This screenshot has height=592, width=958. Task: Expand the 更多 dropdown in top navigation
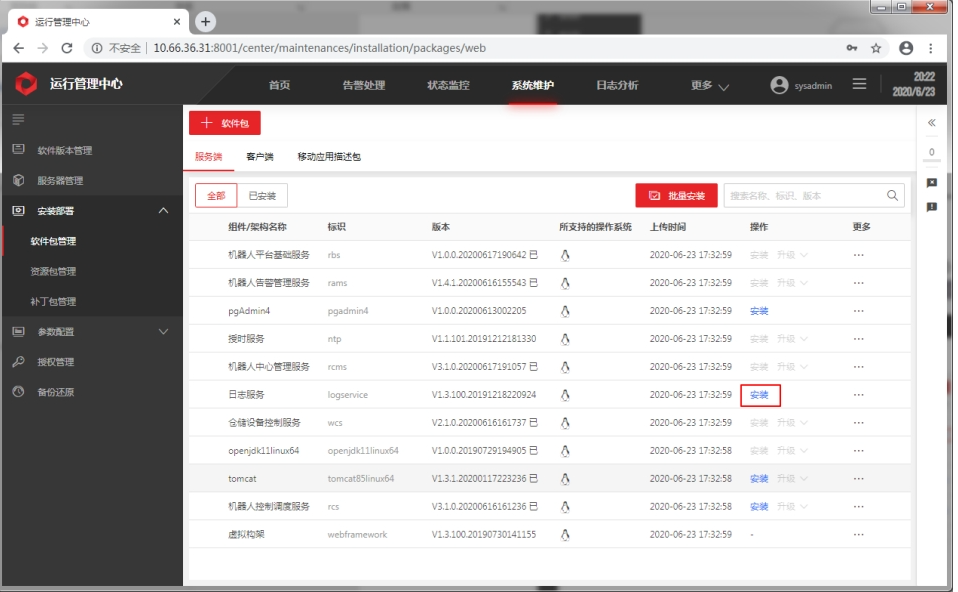(710, 86)
